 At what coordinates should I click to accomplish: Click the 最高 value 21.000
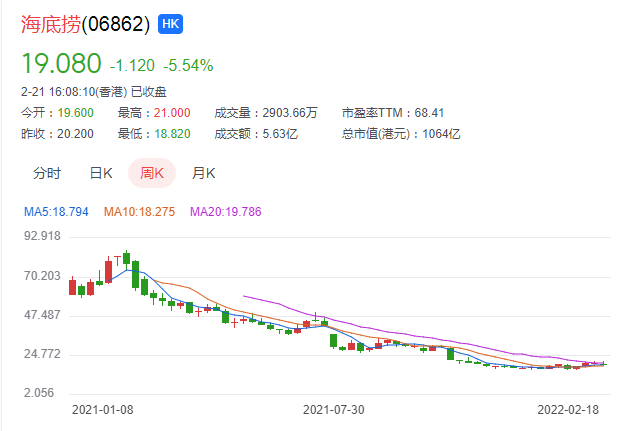click(x=172, y=113)
